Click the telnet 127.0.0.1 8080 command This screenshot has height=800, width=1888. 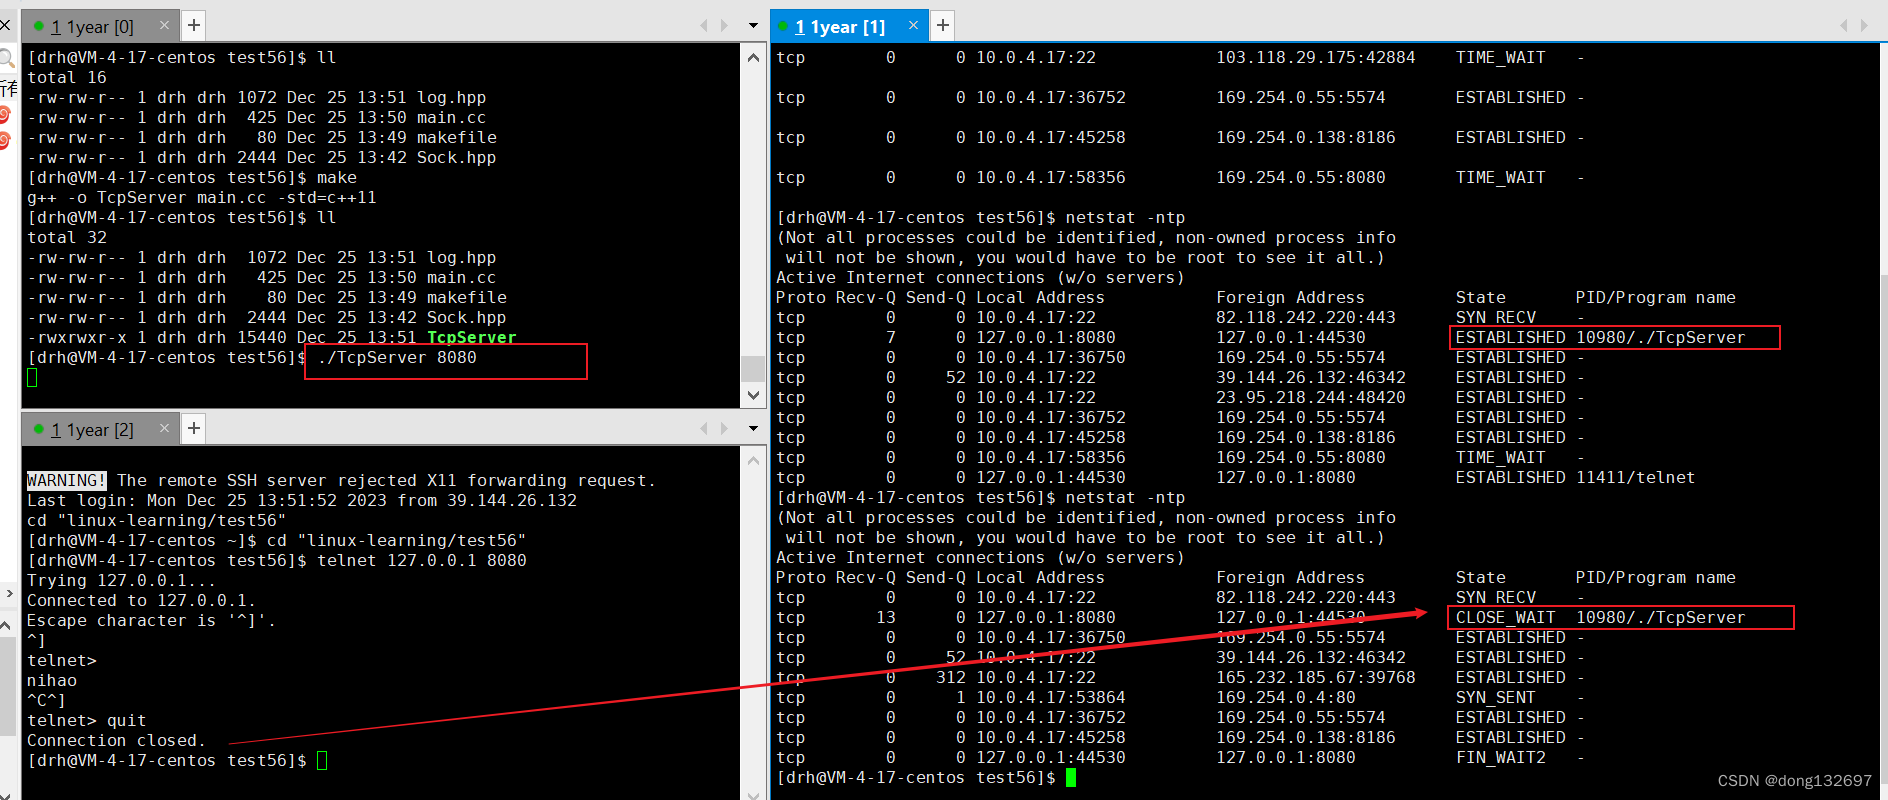421,560
